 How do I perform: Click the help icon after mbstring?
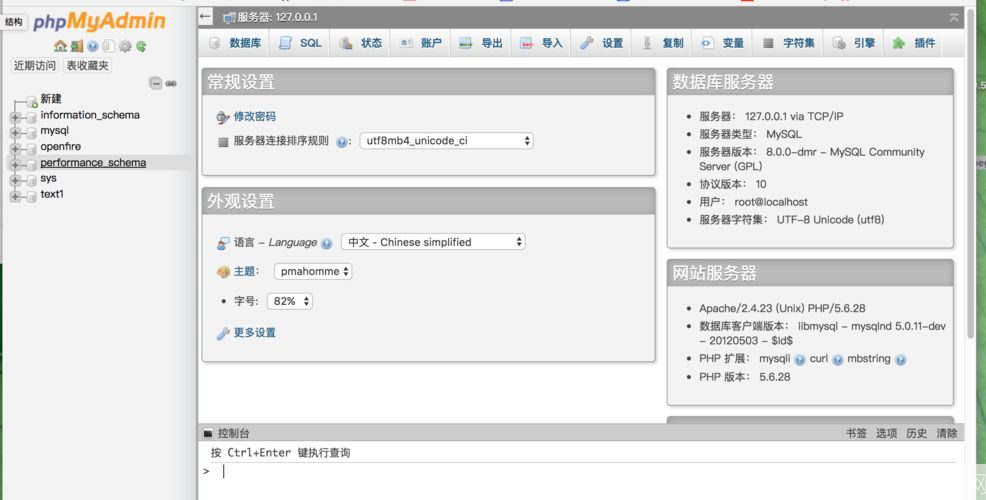tap(900, 360)
